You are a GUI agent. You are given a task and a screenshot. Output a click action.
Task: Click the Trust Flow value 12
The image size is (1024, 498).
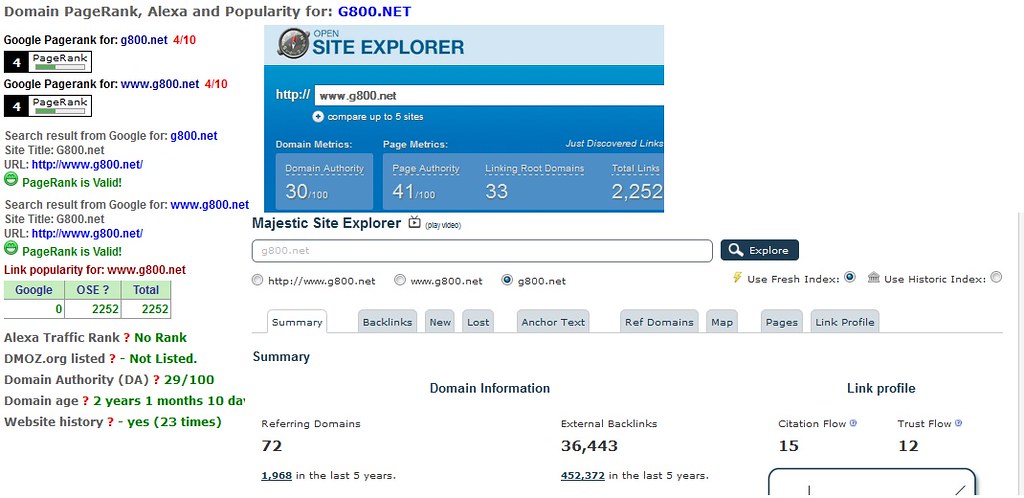pyautogui.click(x=908, y=446)
